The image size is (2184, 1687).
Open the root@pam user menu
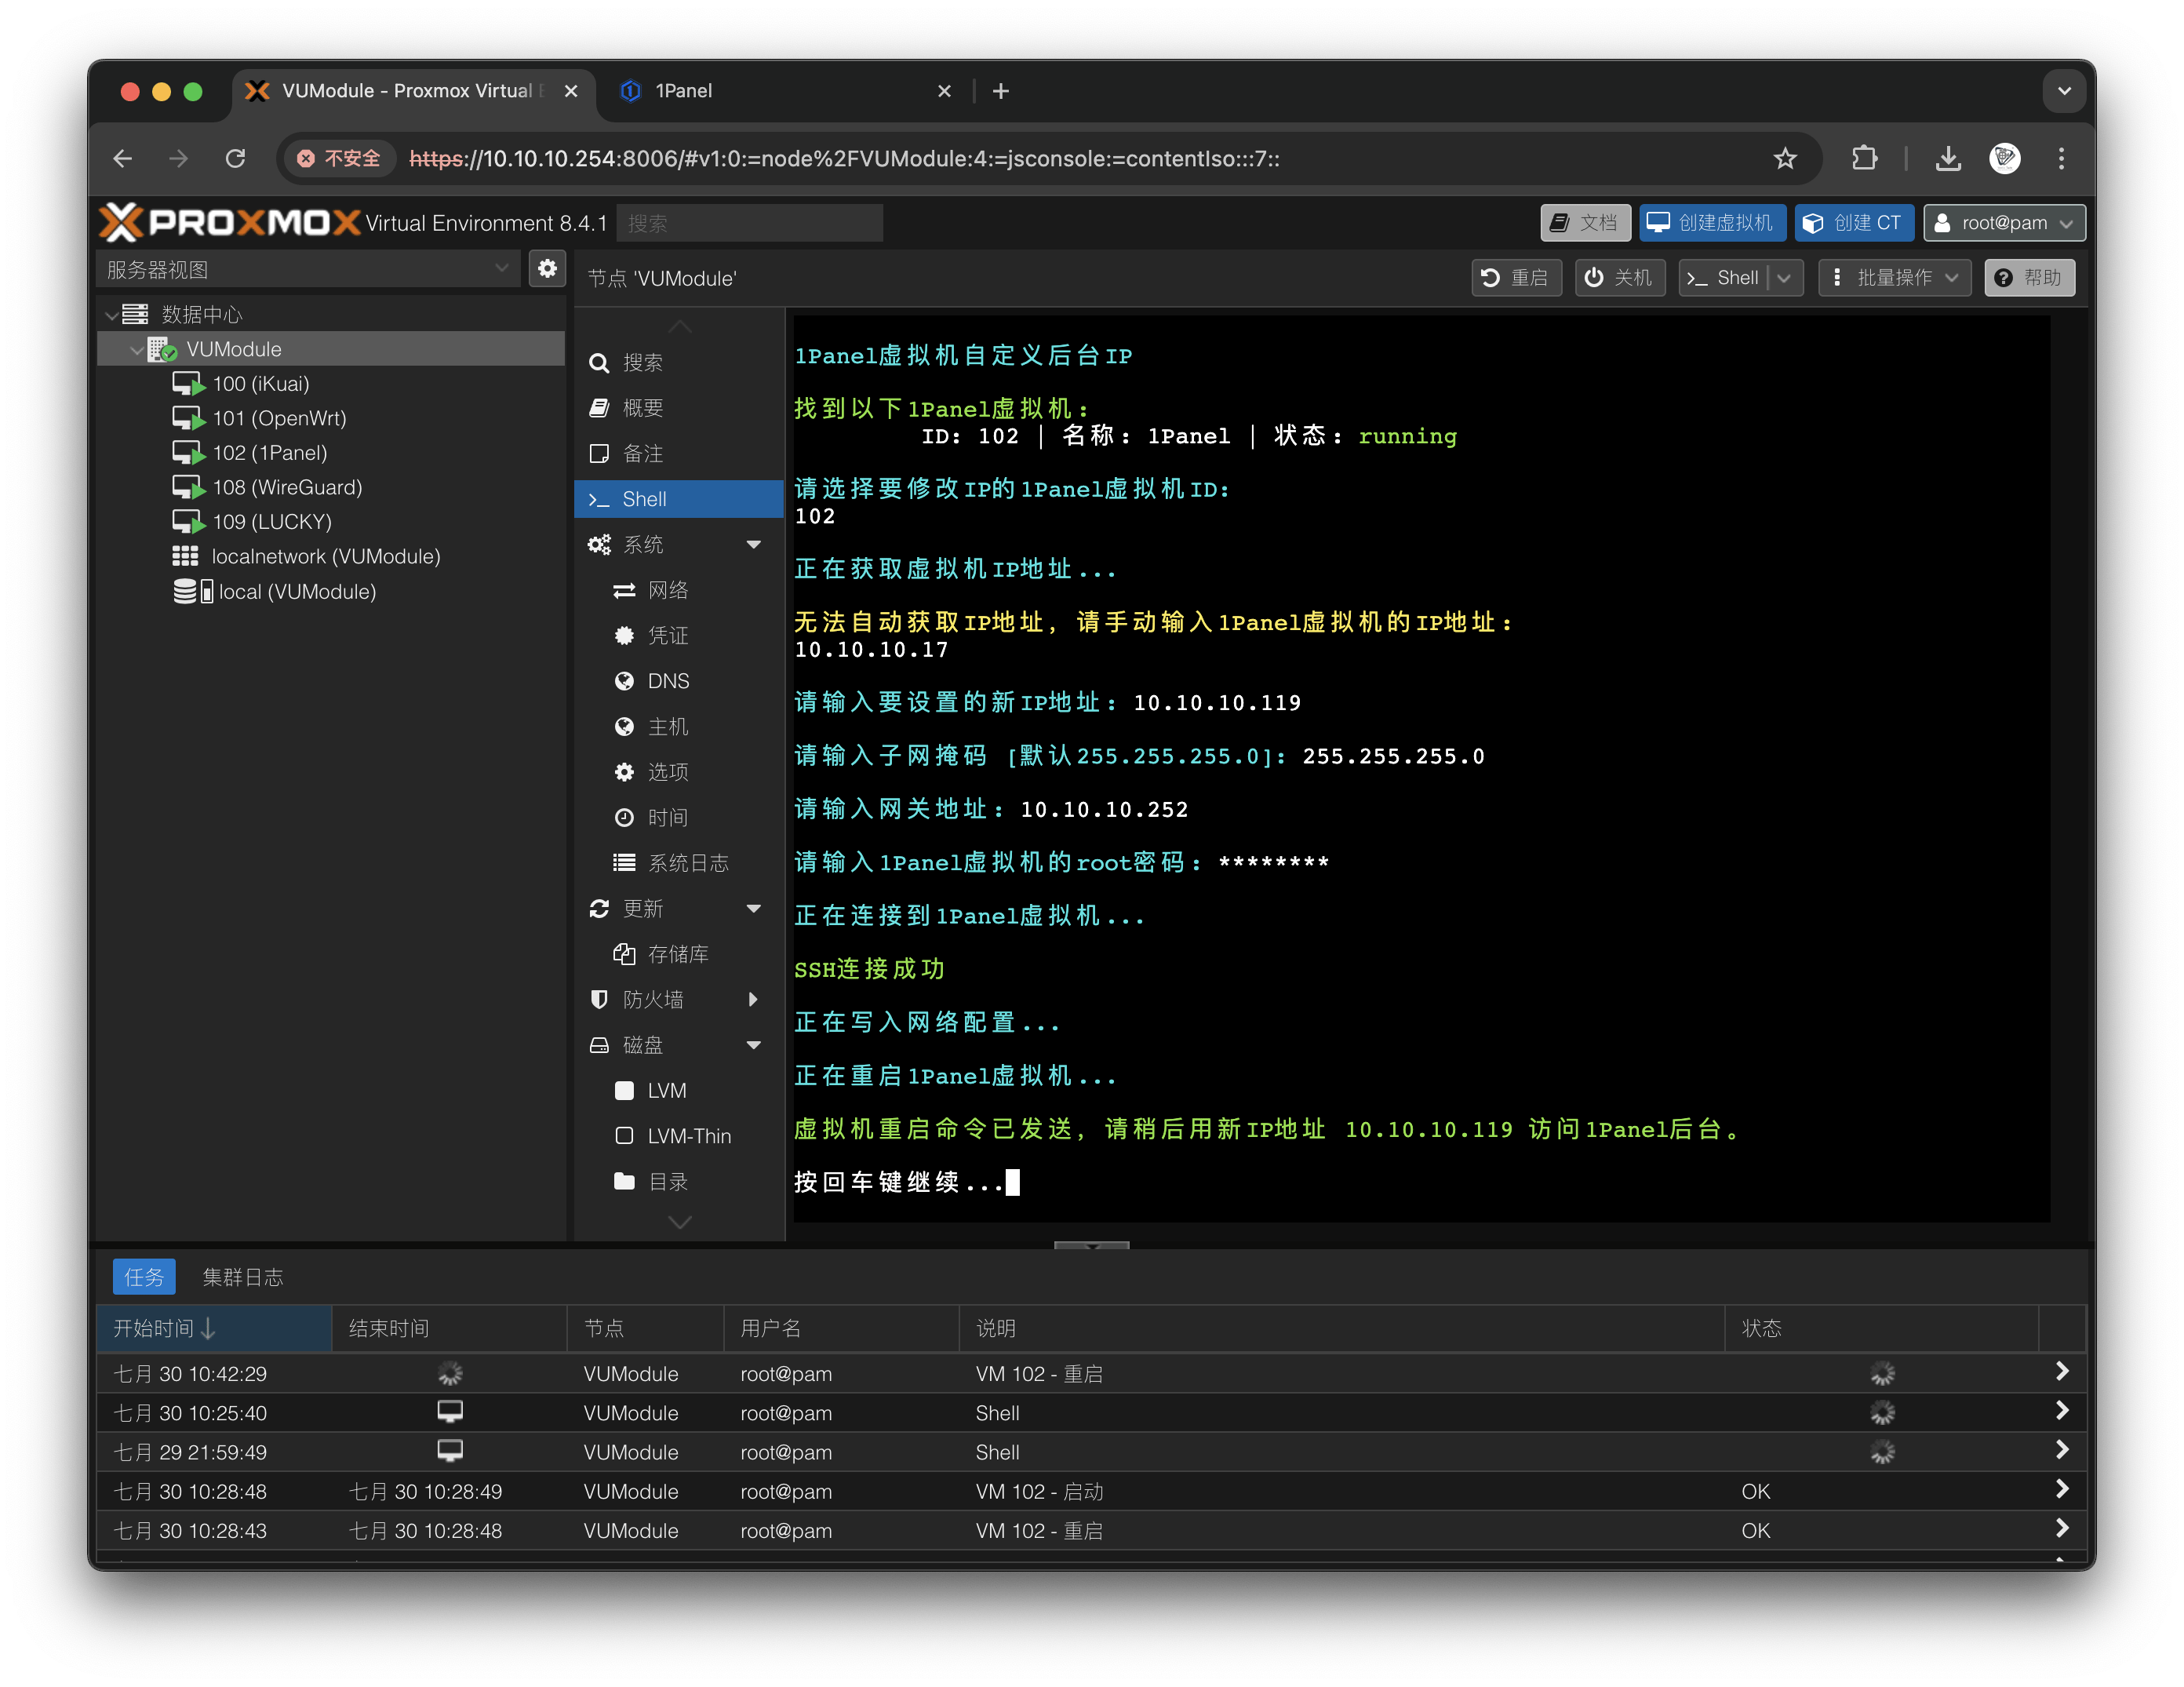point(2004,223)
